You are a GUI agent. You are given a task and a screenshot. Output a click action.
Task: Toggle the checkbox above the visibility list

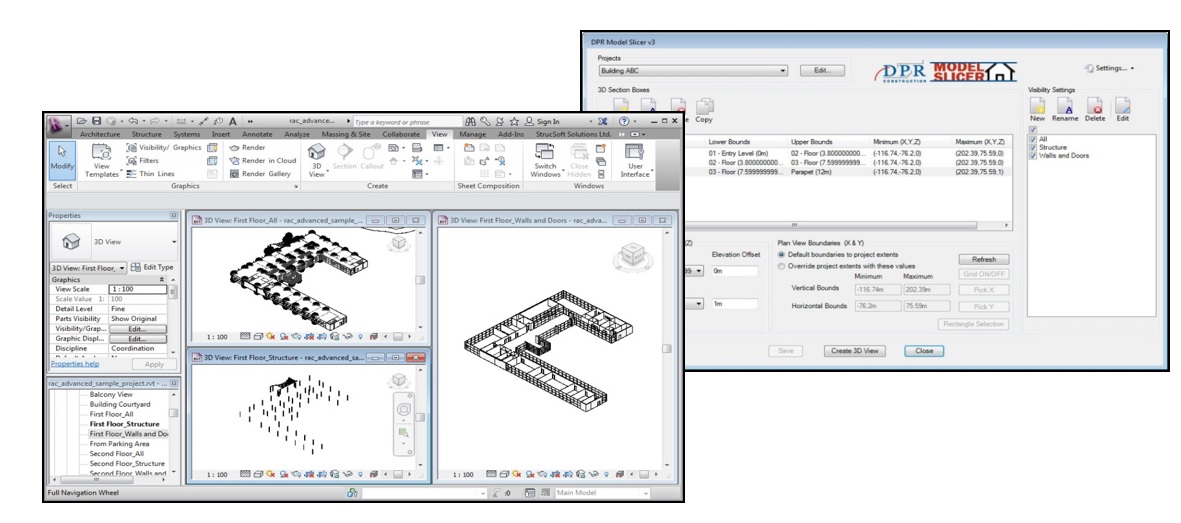coord(1033,130)
